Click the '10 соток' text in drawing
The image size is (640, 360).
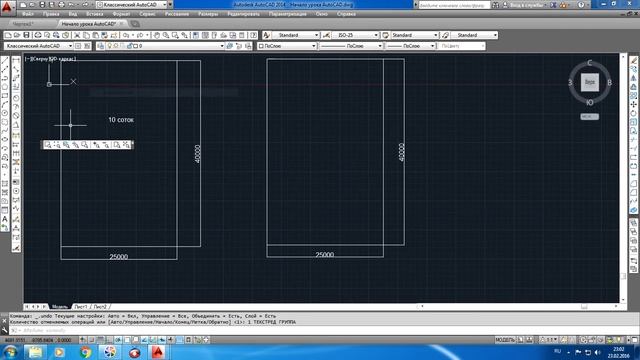click(x=121, y=120)
